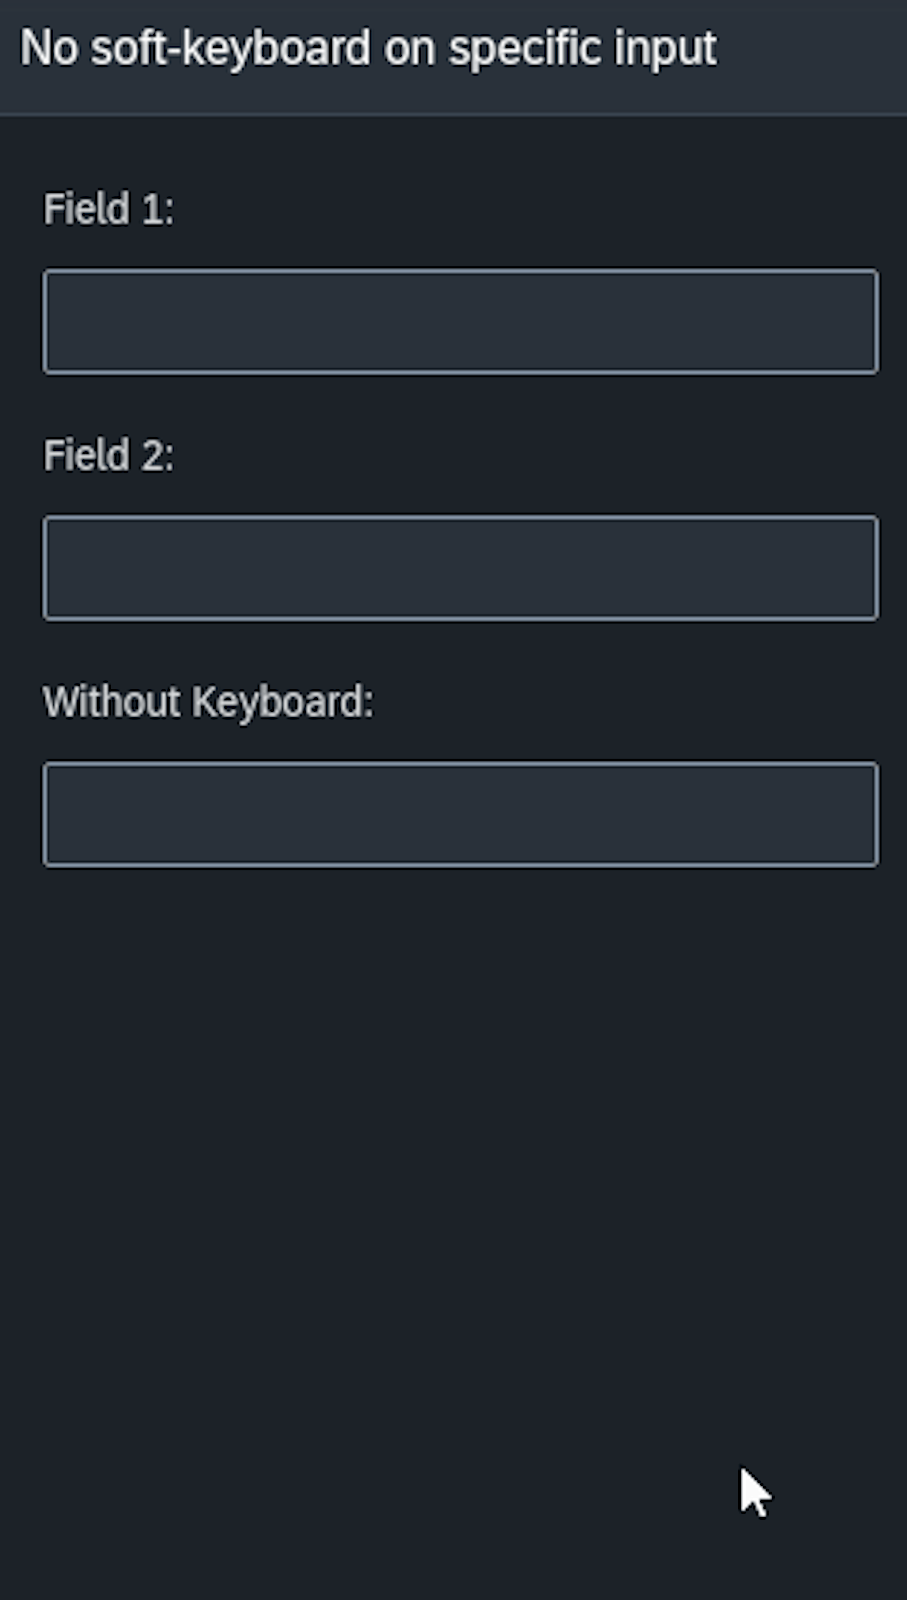Click the 'Field 2:' label text
The width and height of the screenshot is (907, 1600).
pos(108,456)
